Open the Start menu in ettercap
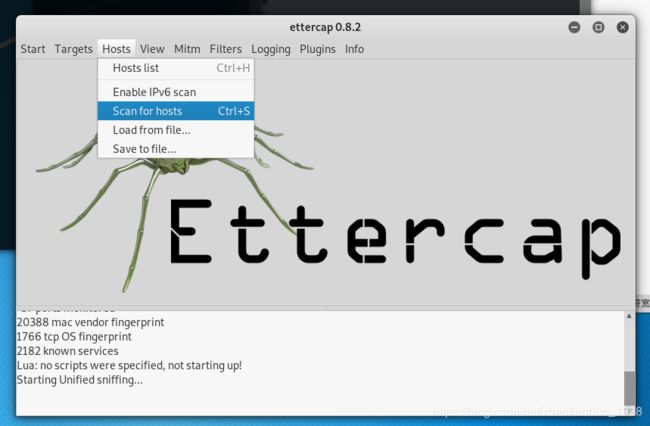This screenshot has width=650, height=426. click(x=33, y=49)
